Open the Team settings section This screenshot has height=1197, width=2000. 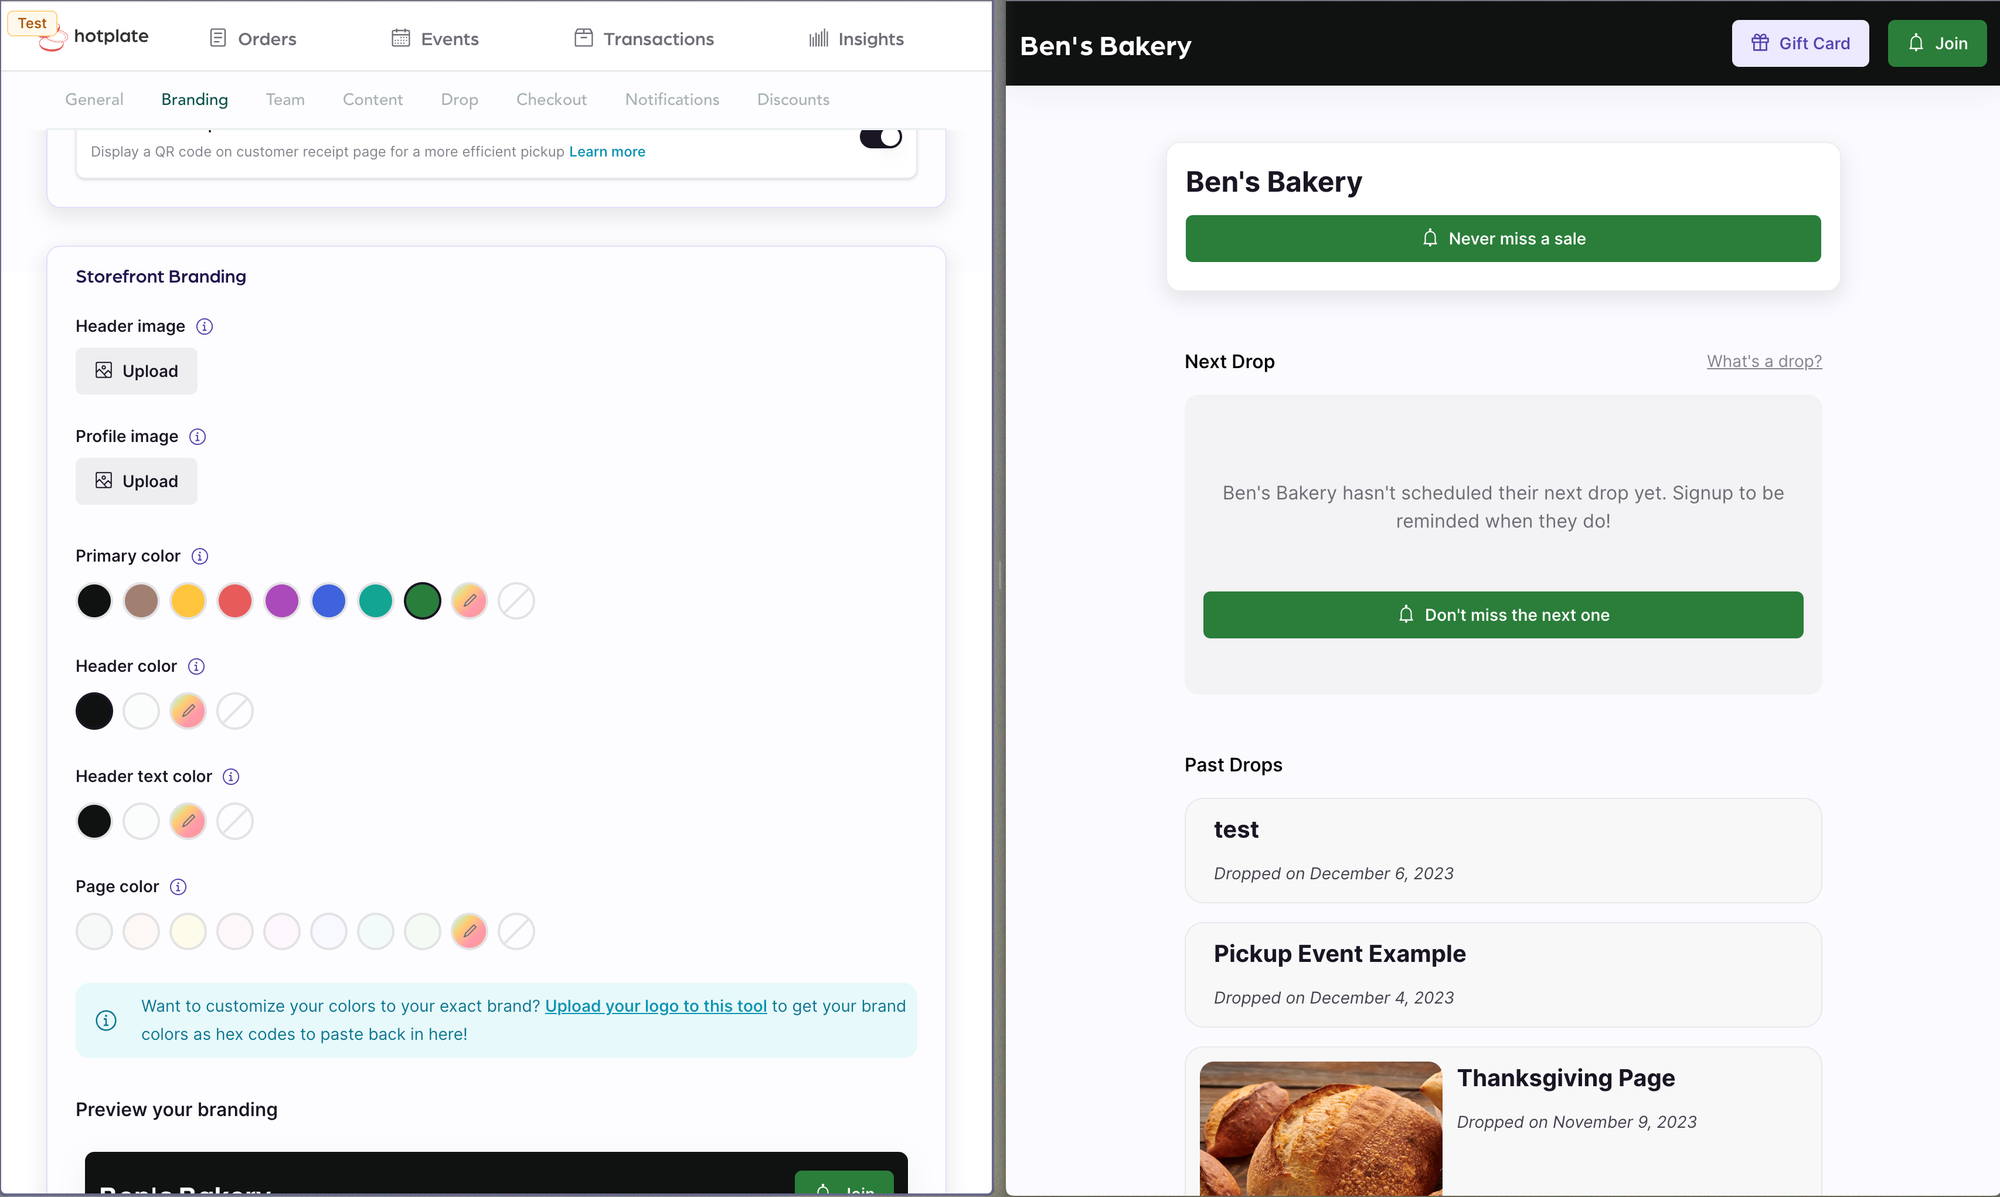tap(285, 100)
